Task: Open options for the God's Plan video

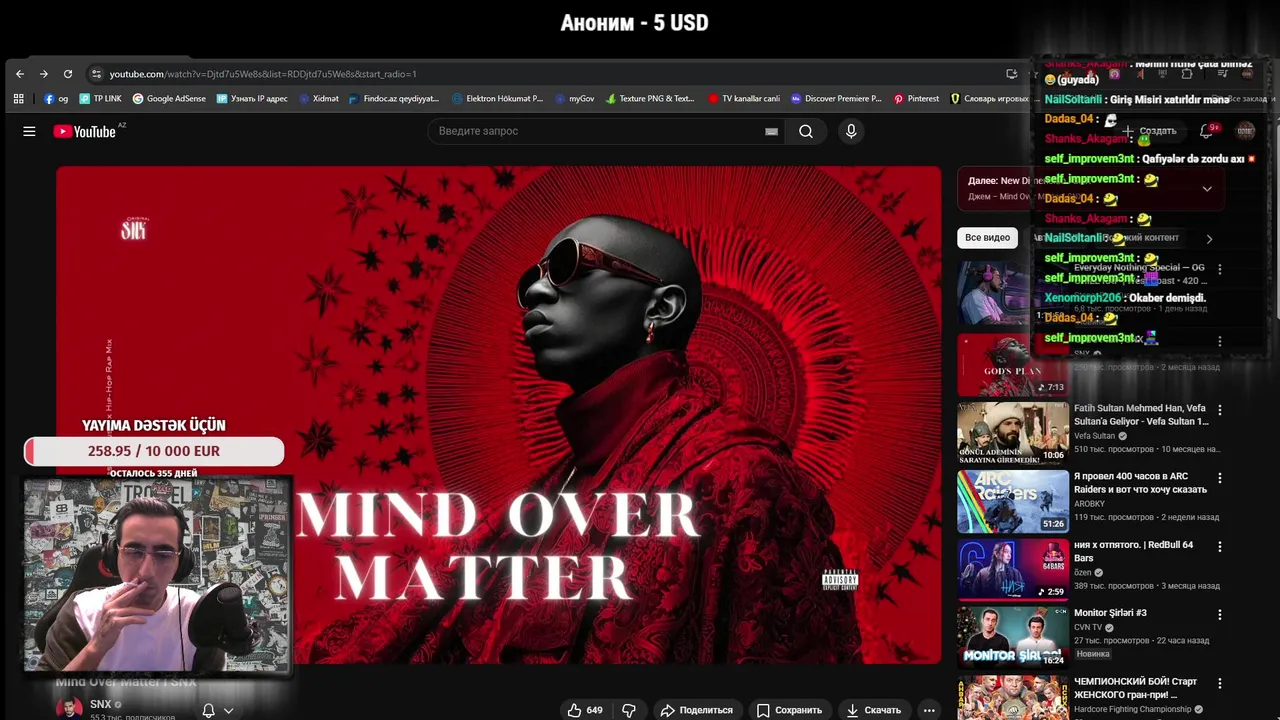Action: pyautogui.click(x=1219, y=341)
